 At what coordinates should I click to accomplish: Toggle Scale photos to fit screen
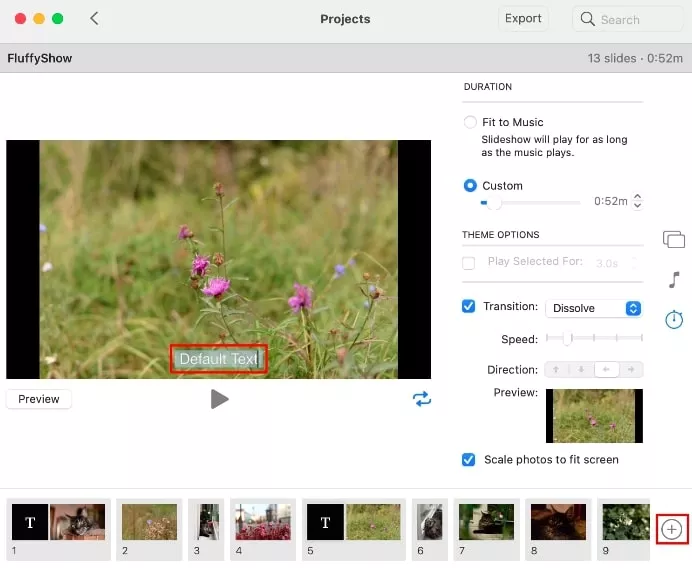(x=468, y=459)
